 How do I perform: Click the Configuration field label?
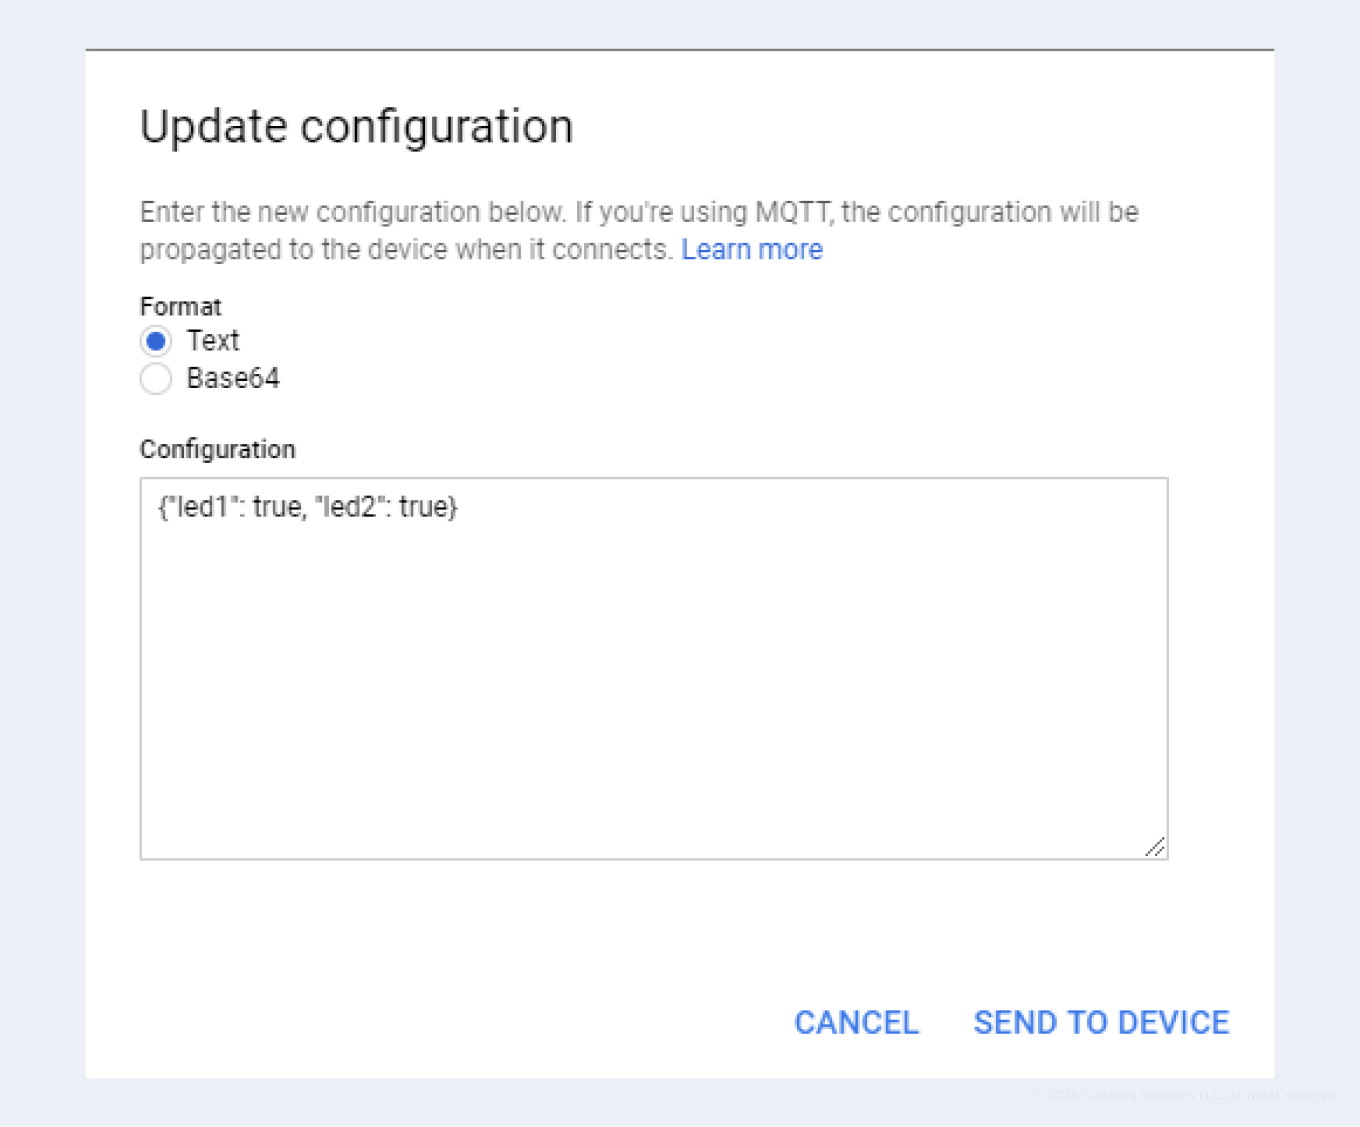point(217,449)
